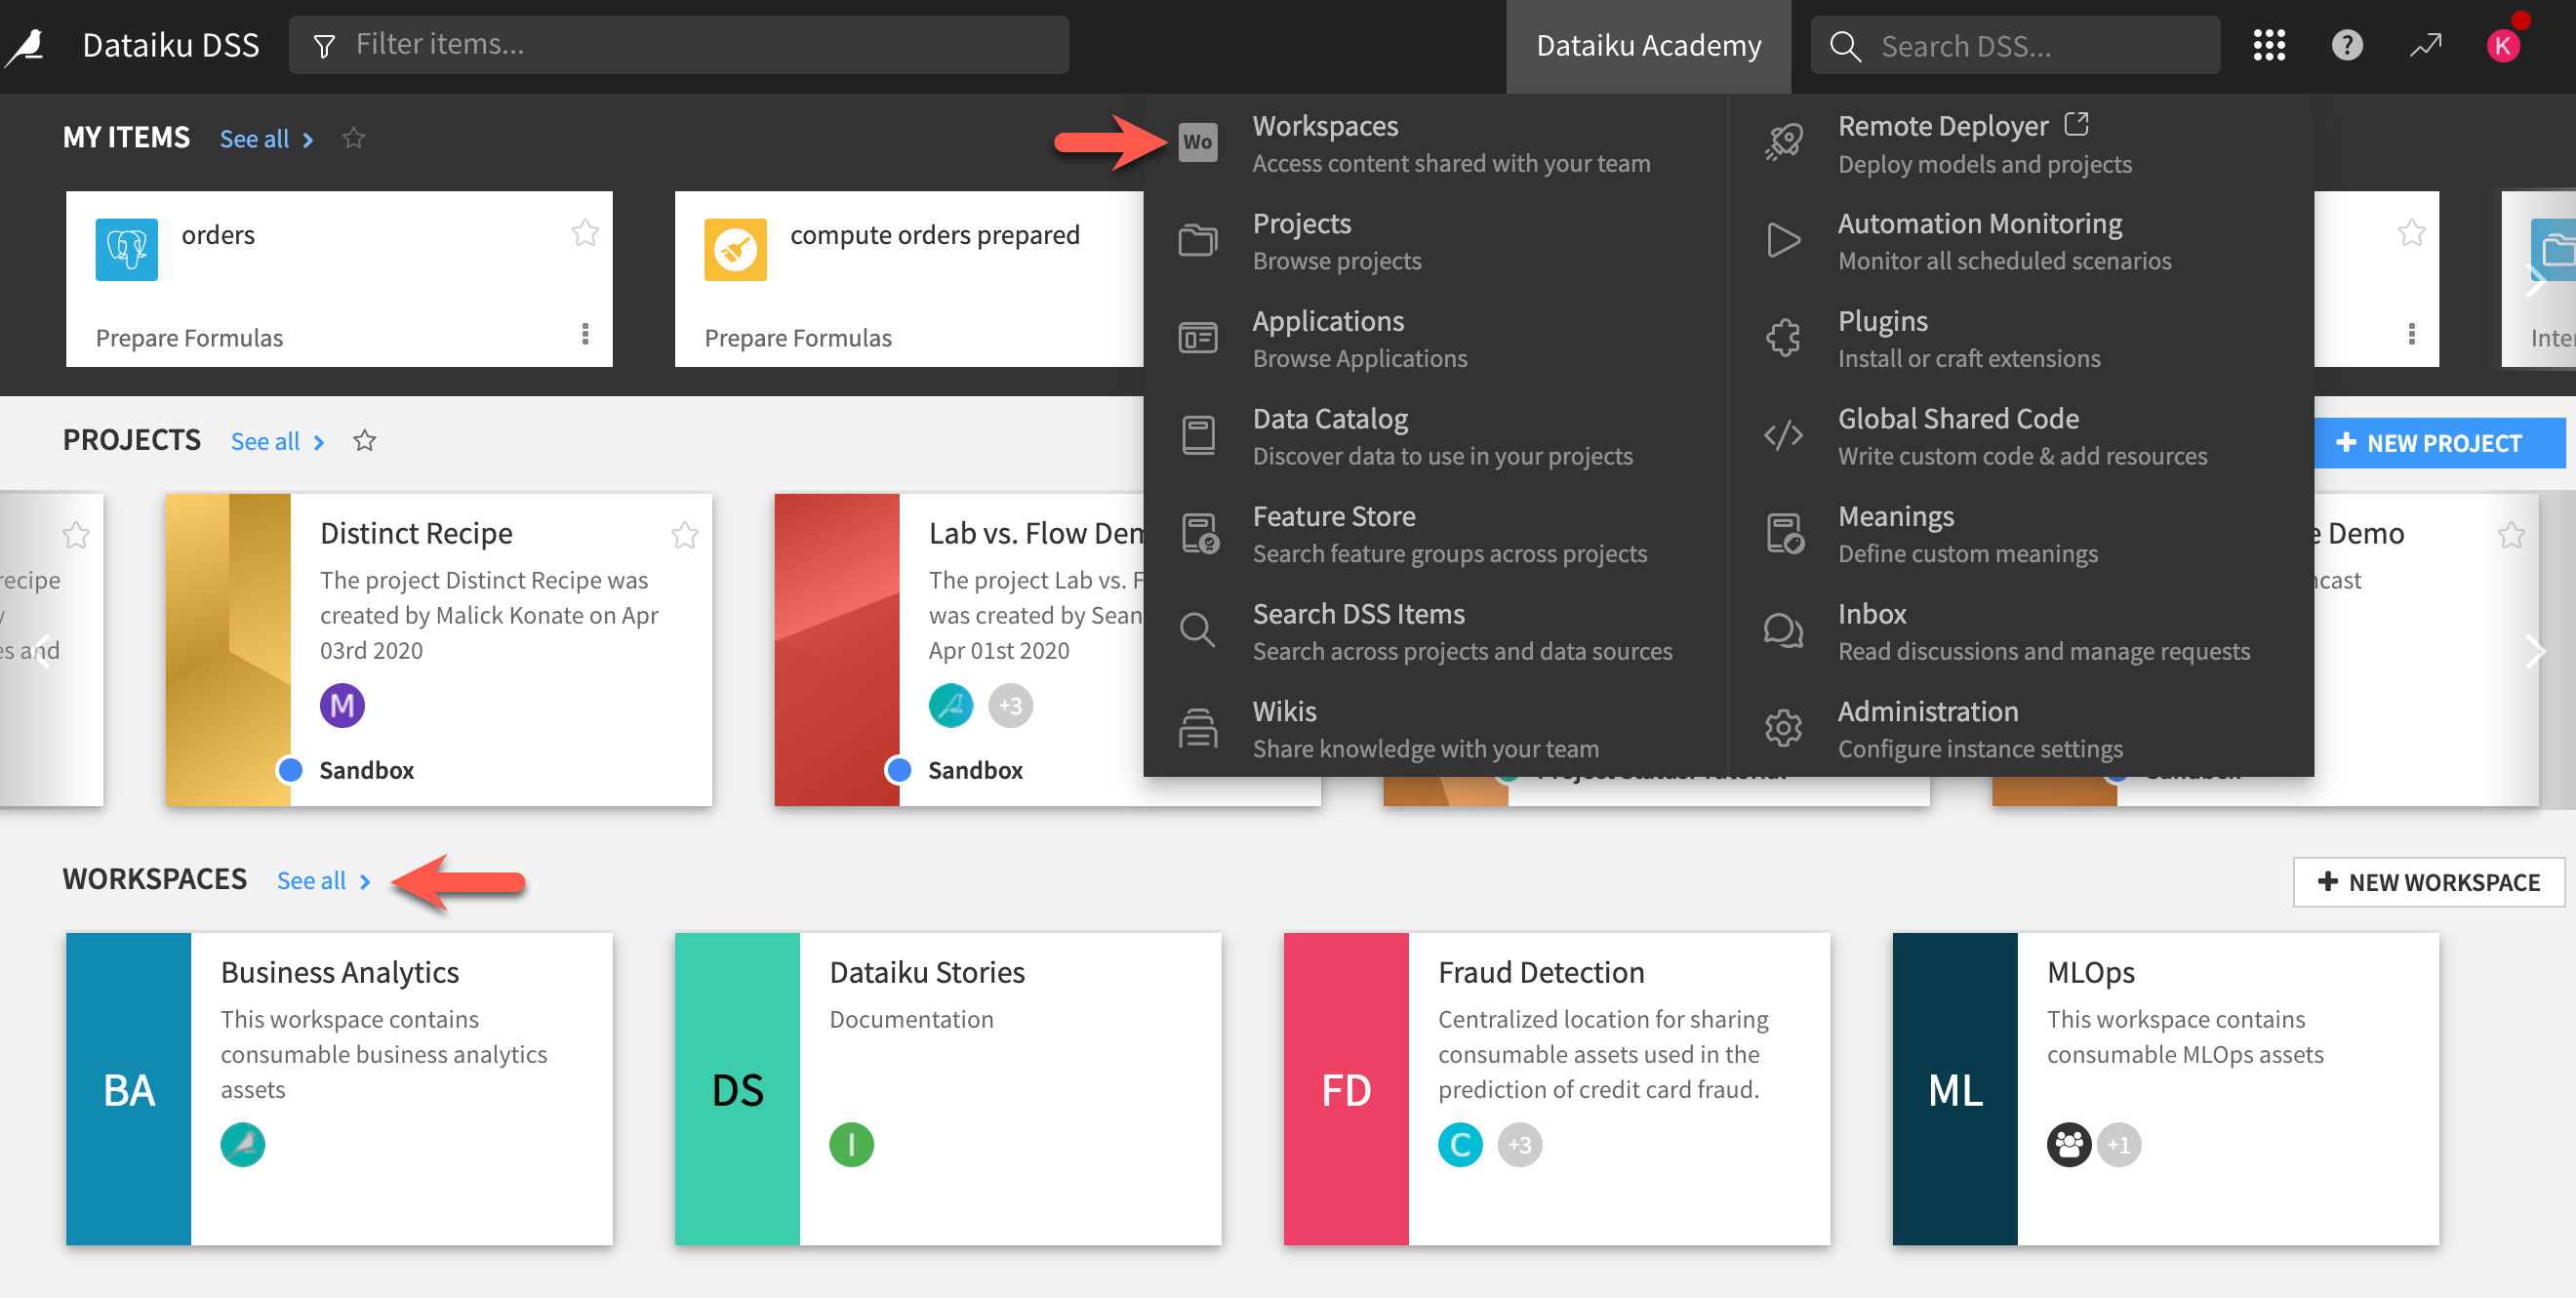Star the Distinct Recipe project

point(685,535)
